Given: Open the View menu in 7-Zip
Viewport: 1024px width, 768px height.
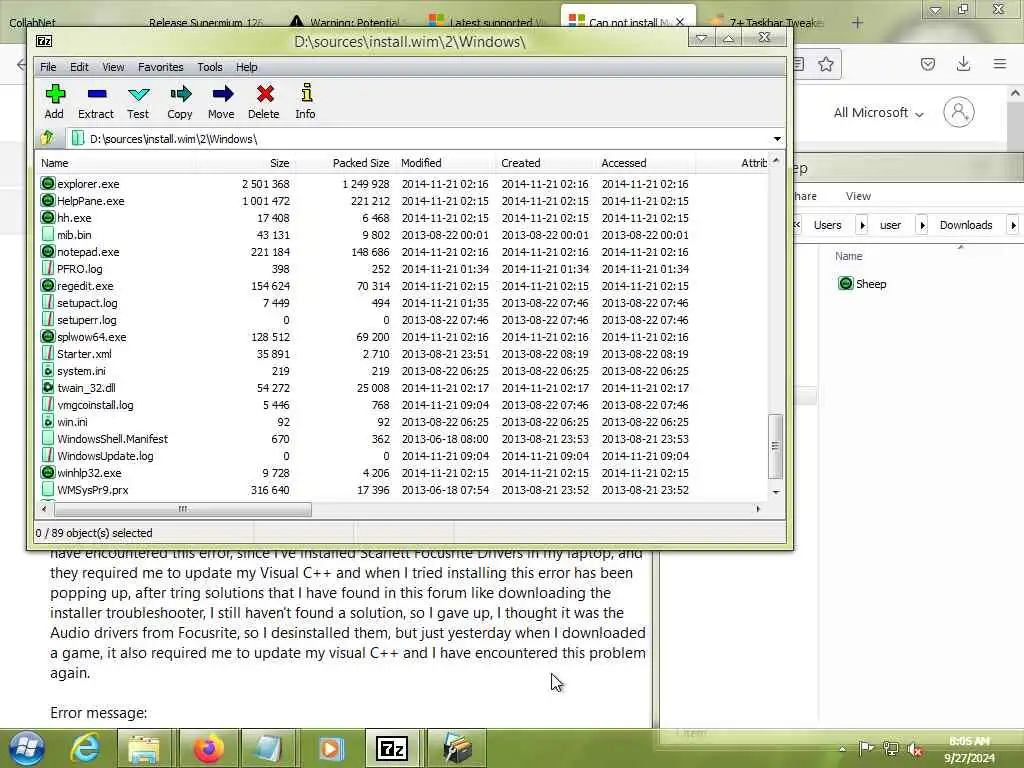Looking at the screenshot, I should (x=113, y=67).
